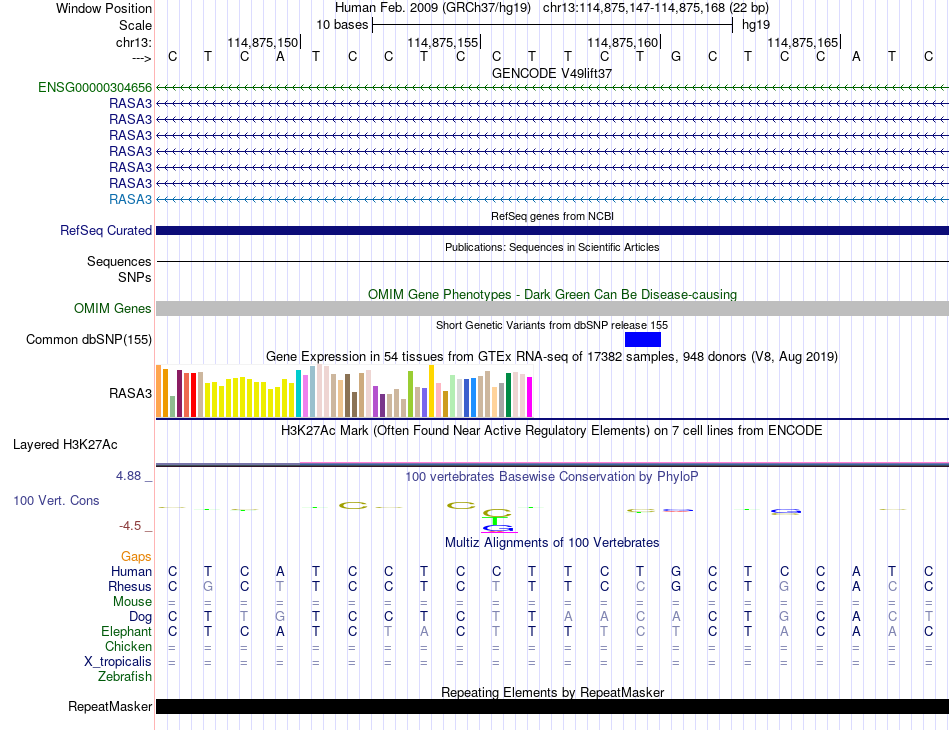Open the RefSeq Curated track label

(x=106, y=230)
